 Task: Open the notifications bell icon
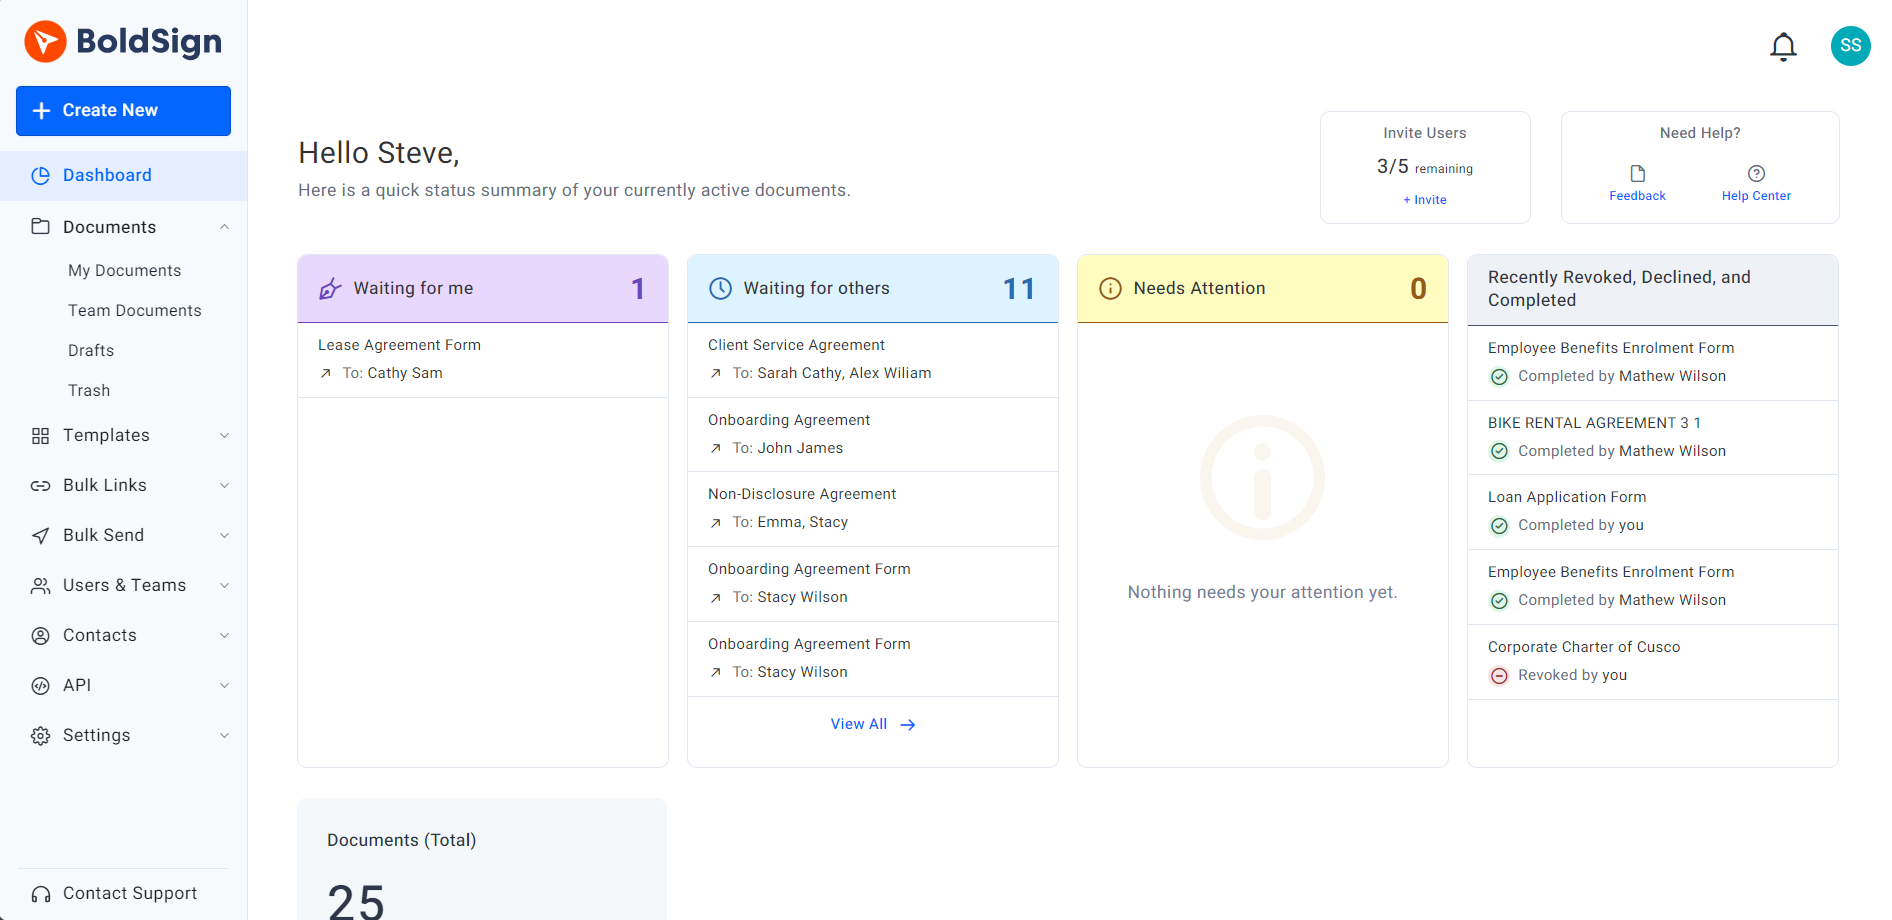[x=1784, y=46]
